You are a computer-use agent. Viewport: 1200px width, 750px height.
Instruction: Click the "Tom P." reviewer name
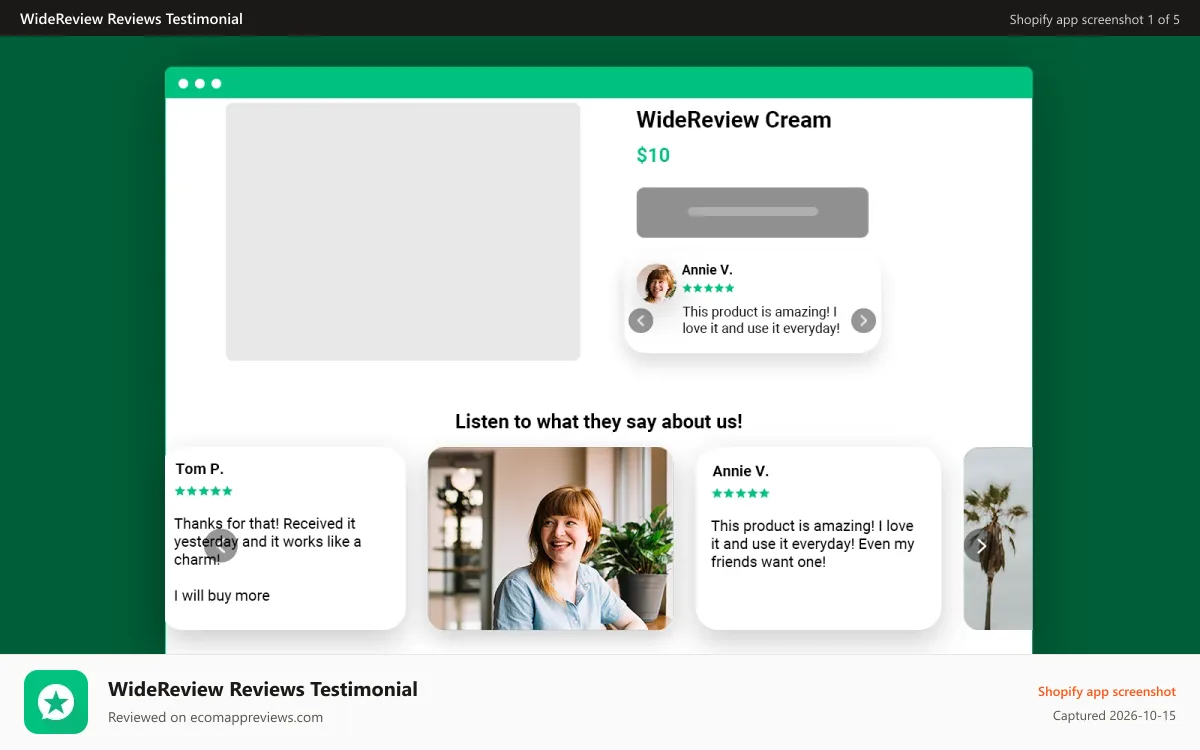pos(200,469)
